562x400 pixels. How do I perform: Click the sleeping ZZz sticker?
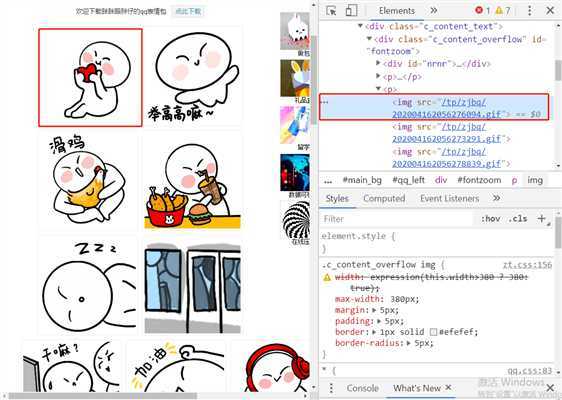pyautogui.click(x=88, y=286)
